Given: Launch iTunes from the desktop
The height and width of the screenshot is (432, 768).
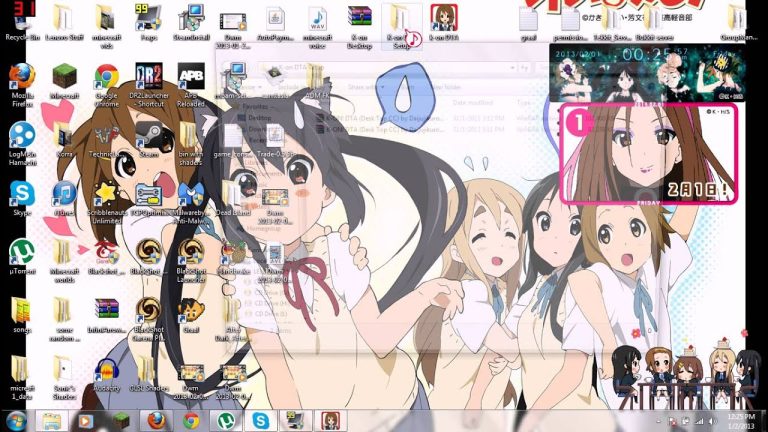Looking at the screenshot, I should pyautogui.click(x=64, y=198).
